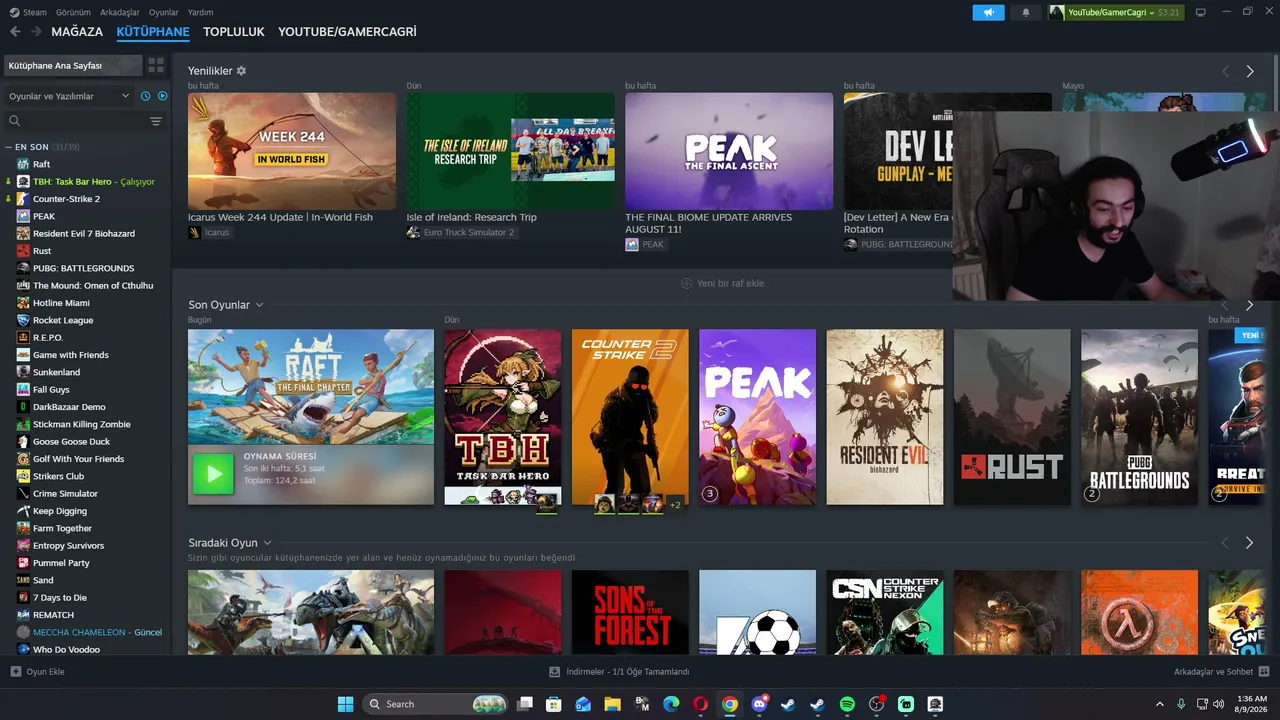Select Hotline Miami in the sidebar
This screenshot has height=720, width=1280.
61,303
